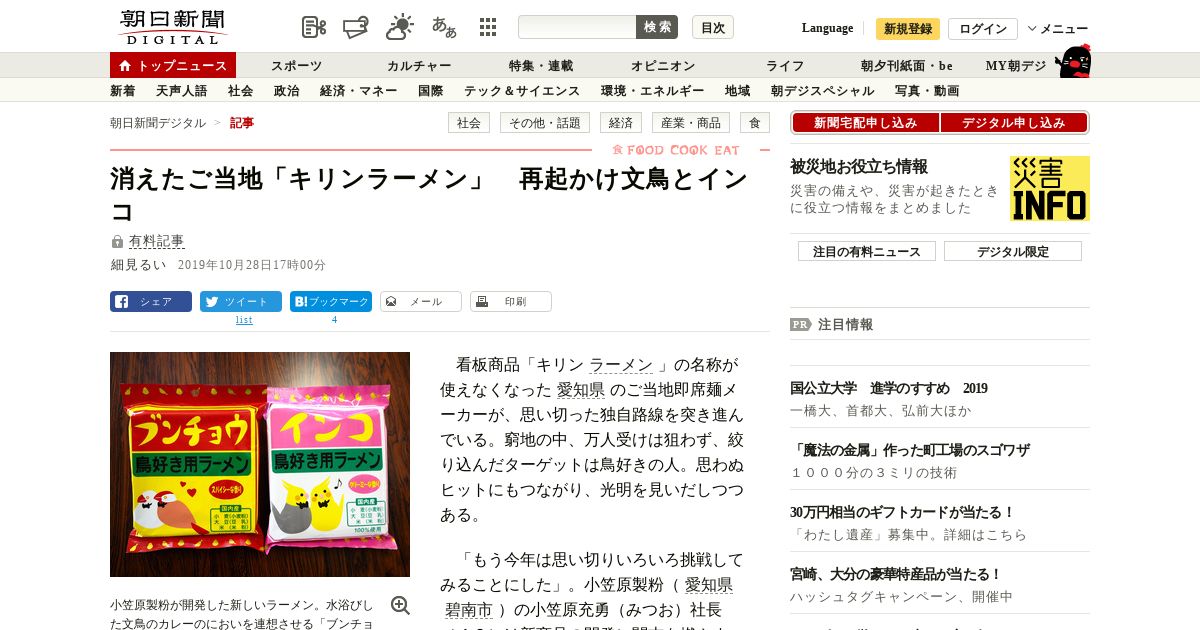Print article using 印刷 button
Viewport: 1200px width, 630px height.
pos(511,301)
